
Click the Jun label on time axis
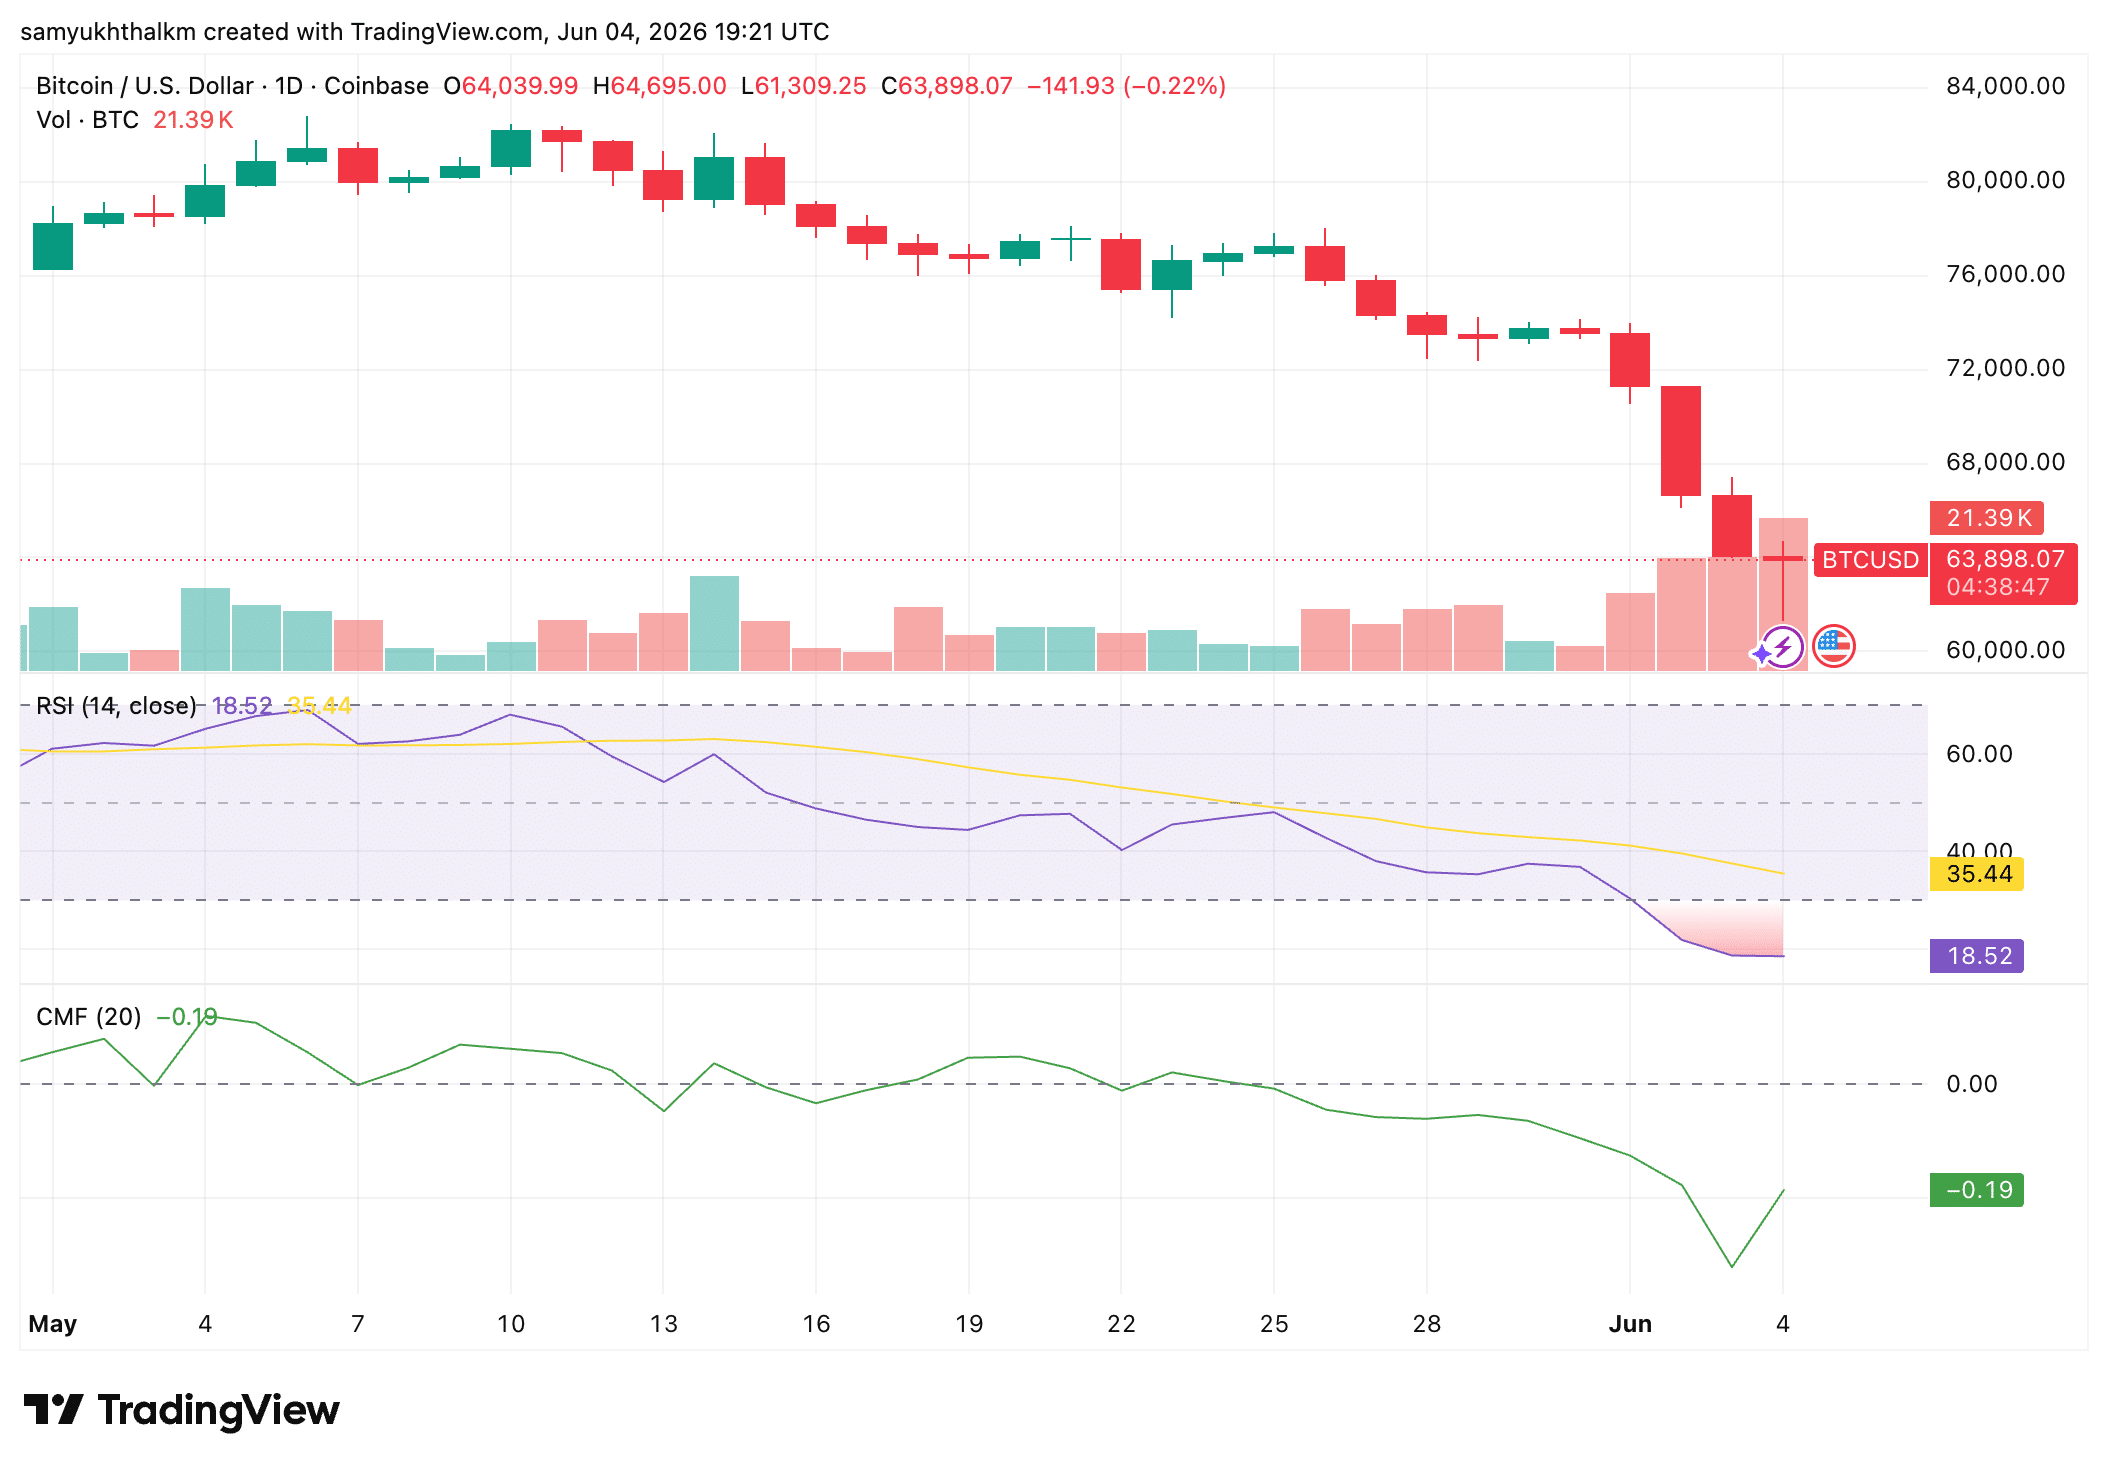point(1630,1324)
